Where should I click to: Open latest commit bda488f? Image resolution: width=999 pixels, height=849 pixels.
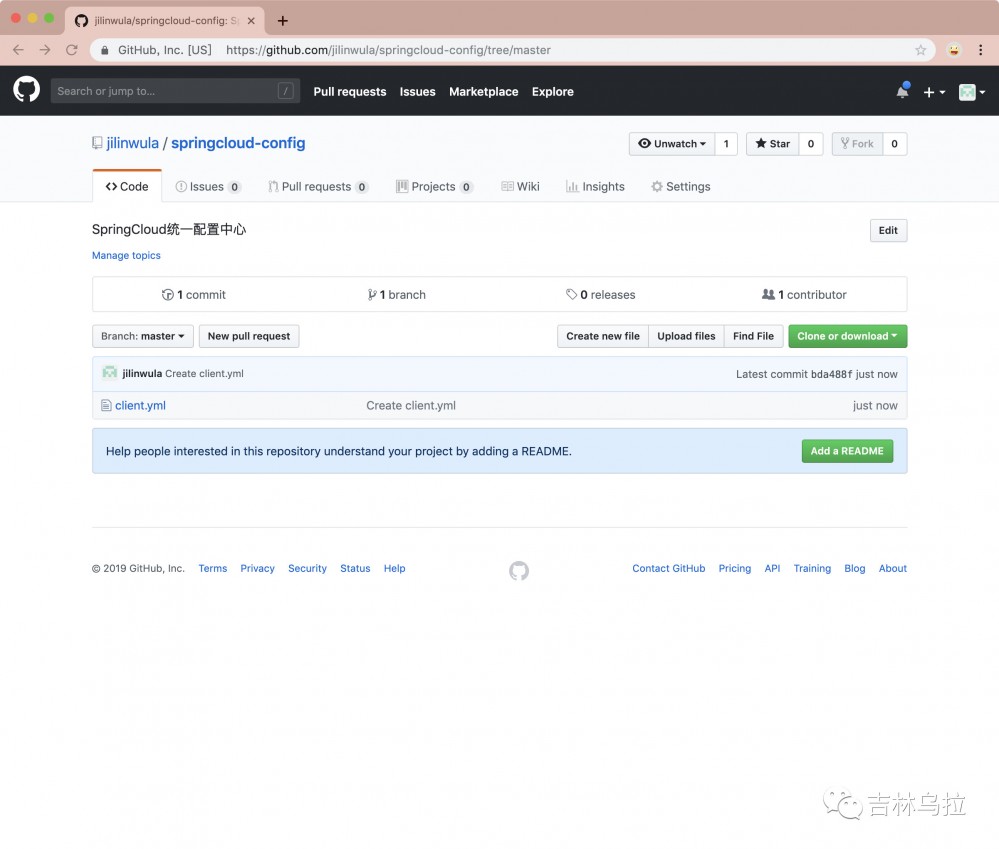pyautogui.click(x=831, y=375)
